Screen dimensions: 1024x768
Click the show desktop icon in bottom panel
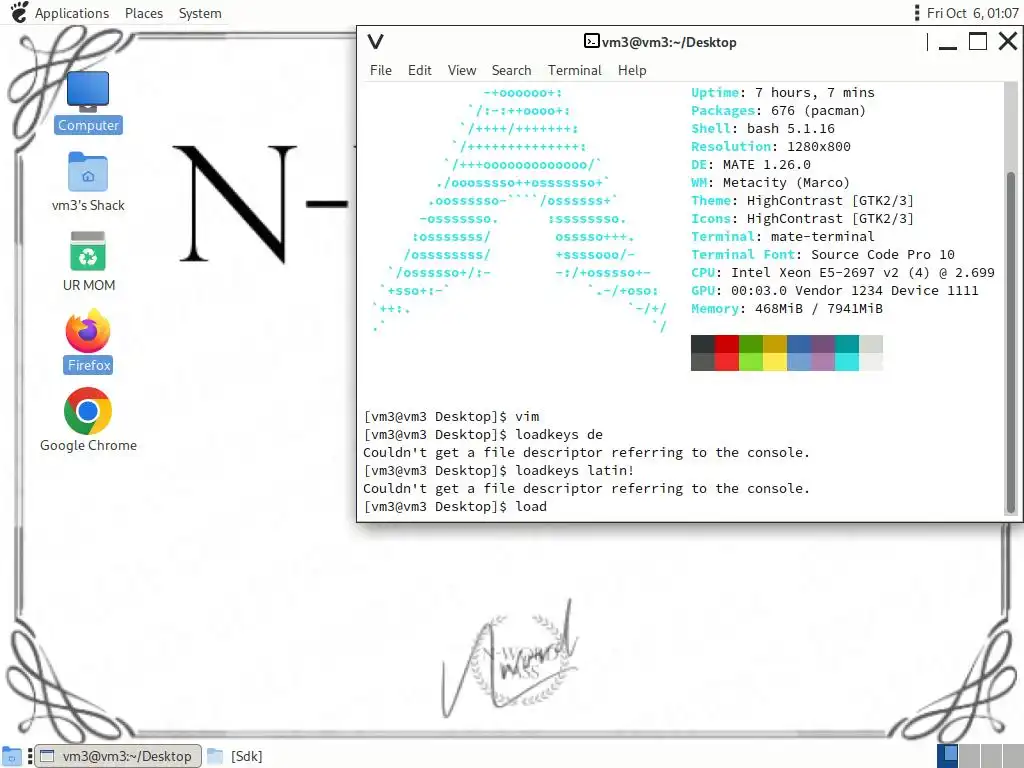(x=12, y=756)
